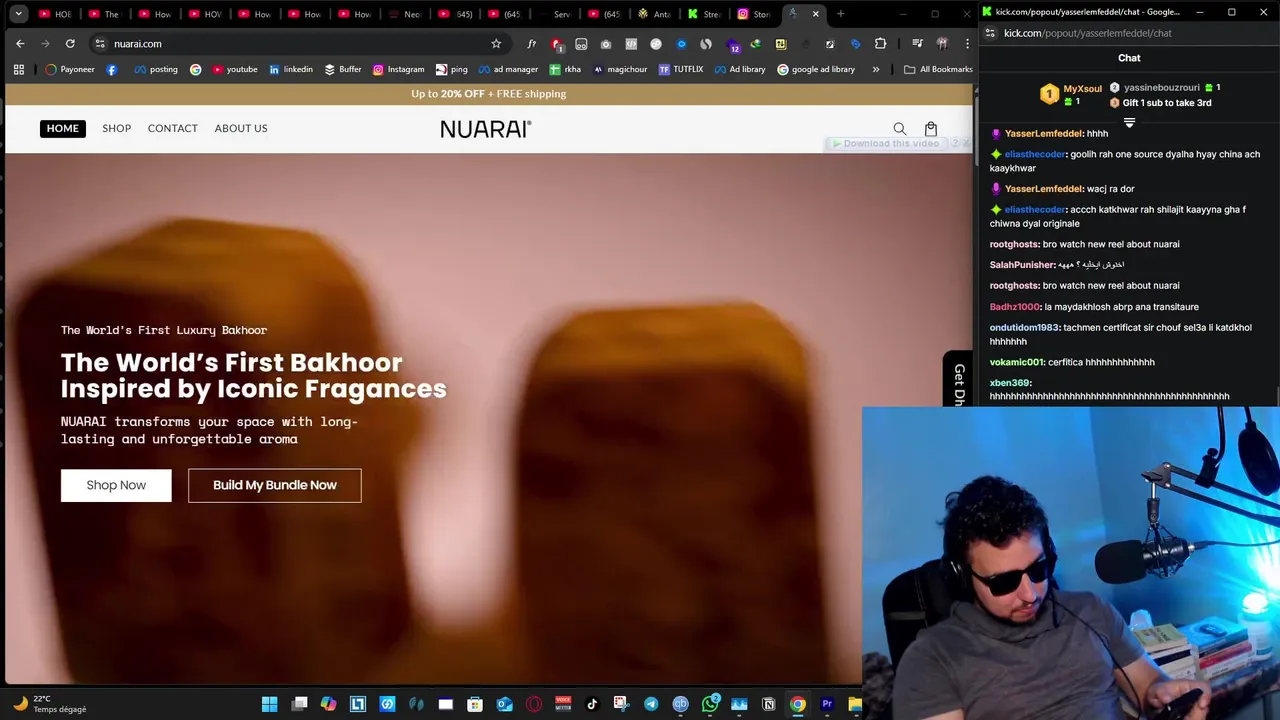Open a new browser tab
The width and height of the screenshot is (1280, 720).
(x=841, y=14)
